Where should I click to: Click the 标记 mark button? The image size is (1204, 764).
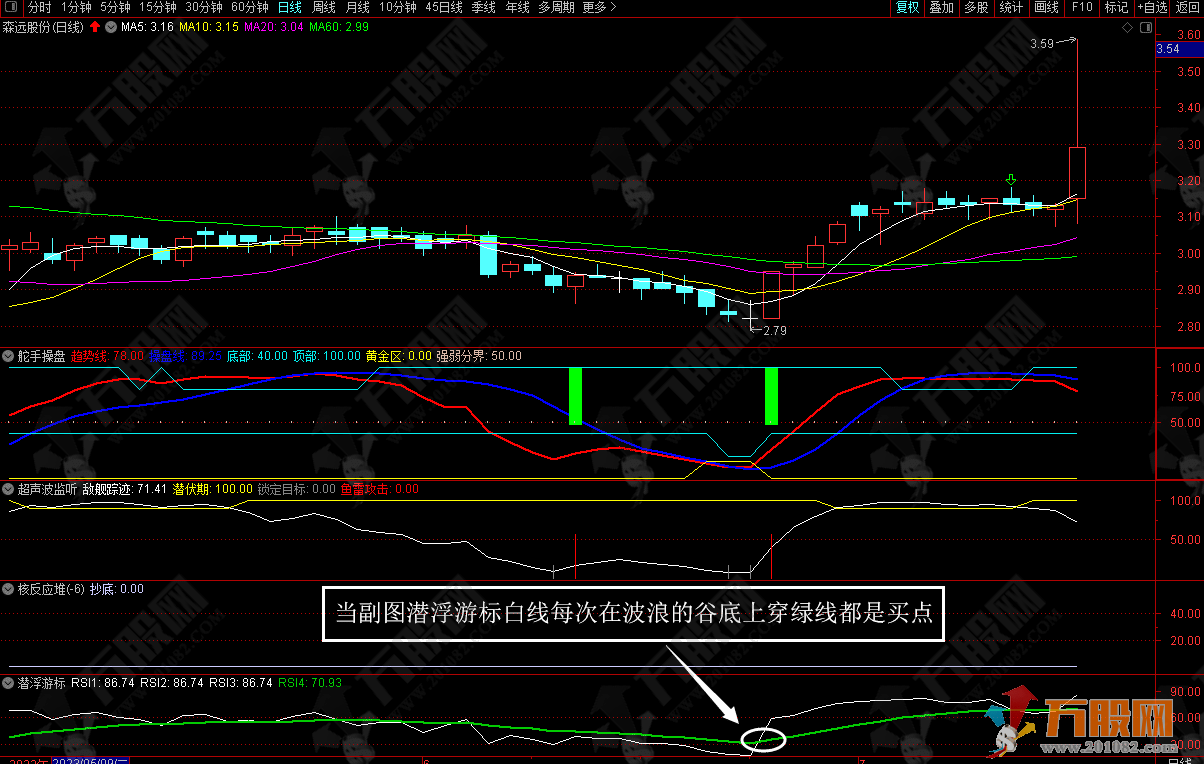tap(1115, 7)
